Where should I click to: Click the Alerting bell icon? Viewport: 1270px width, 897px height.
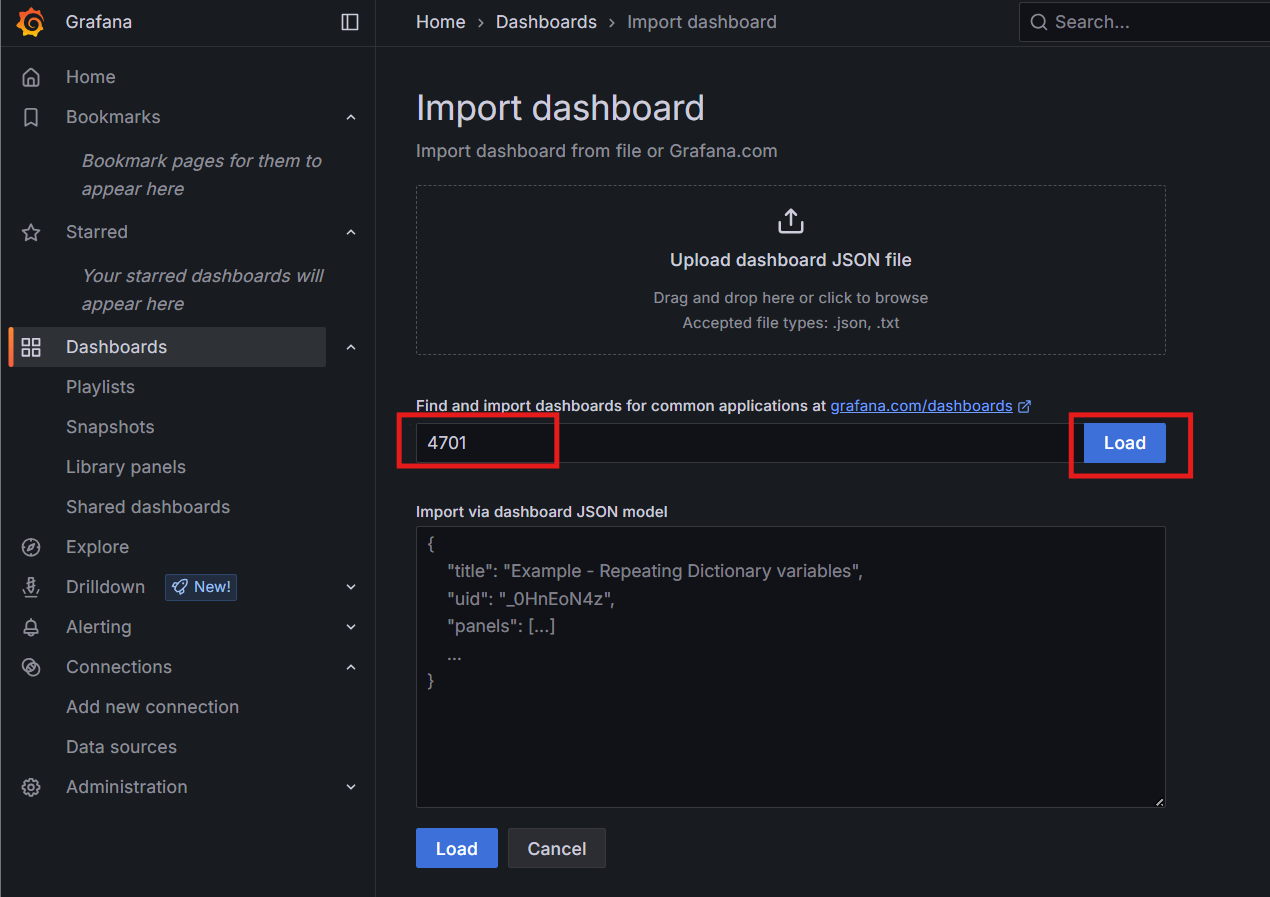(x=31, y=627)
